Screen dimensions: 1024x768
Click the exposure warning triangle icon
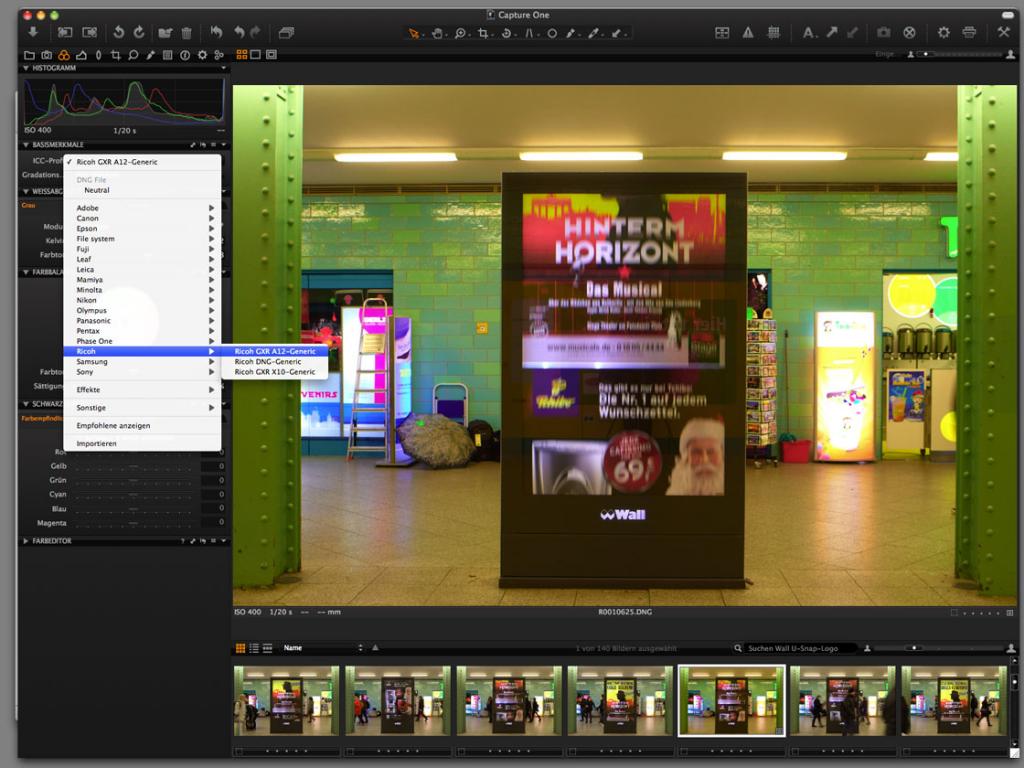pos(747,33)
